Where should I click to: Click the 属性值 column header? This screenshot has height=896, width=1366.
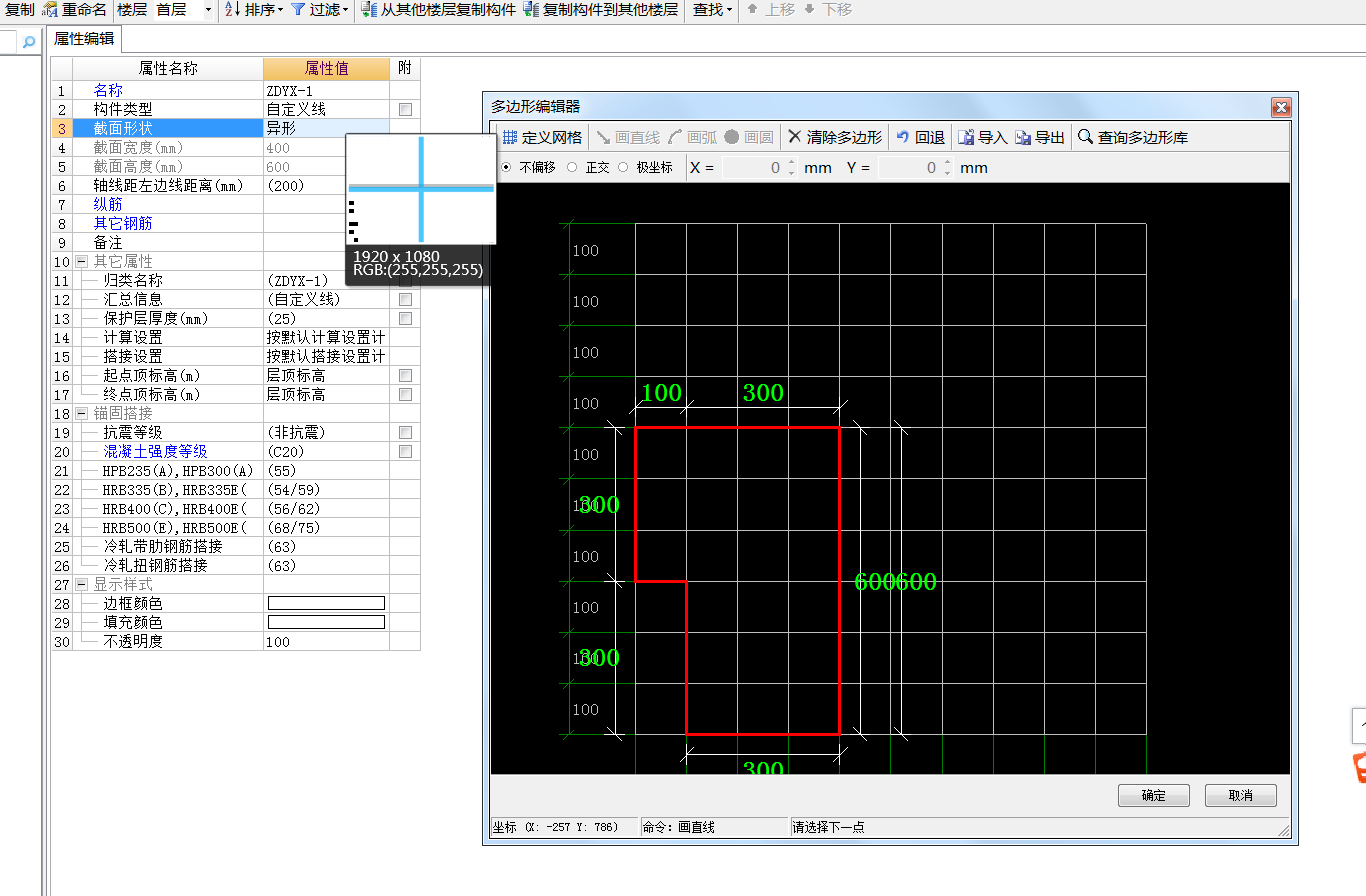(x=326, y=68)
